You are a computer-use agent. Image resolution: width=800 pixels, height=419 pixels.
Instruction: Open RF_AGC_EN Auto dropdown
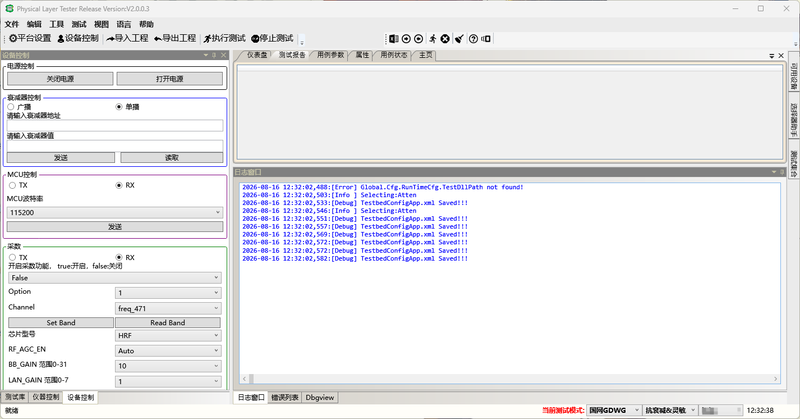coord(168,351)
